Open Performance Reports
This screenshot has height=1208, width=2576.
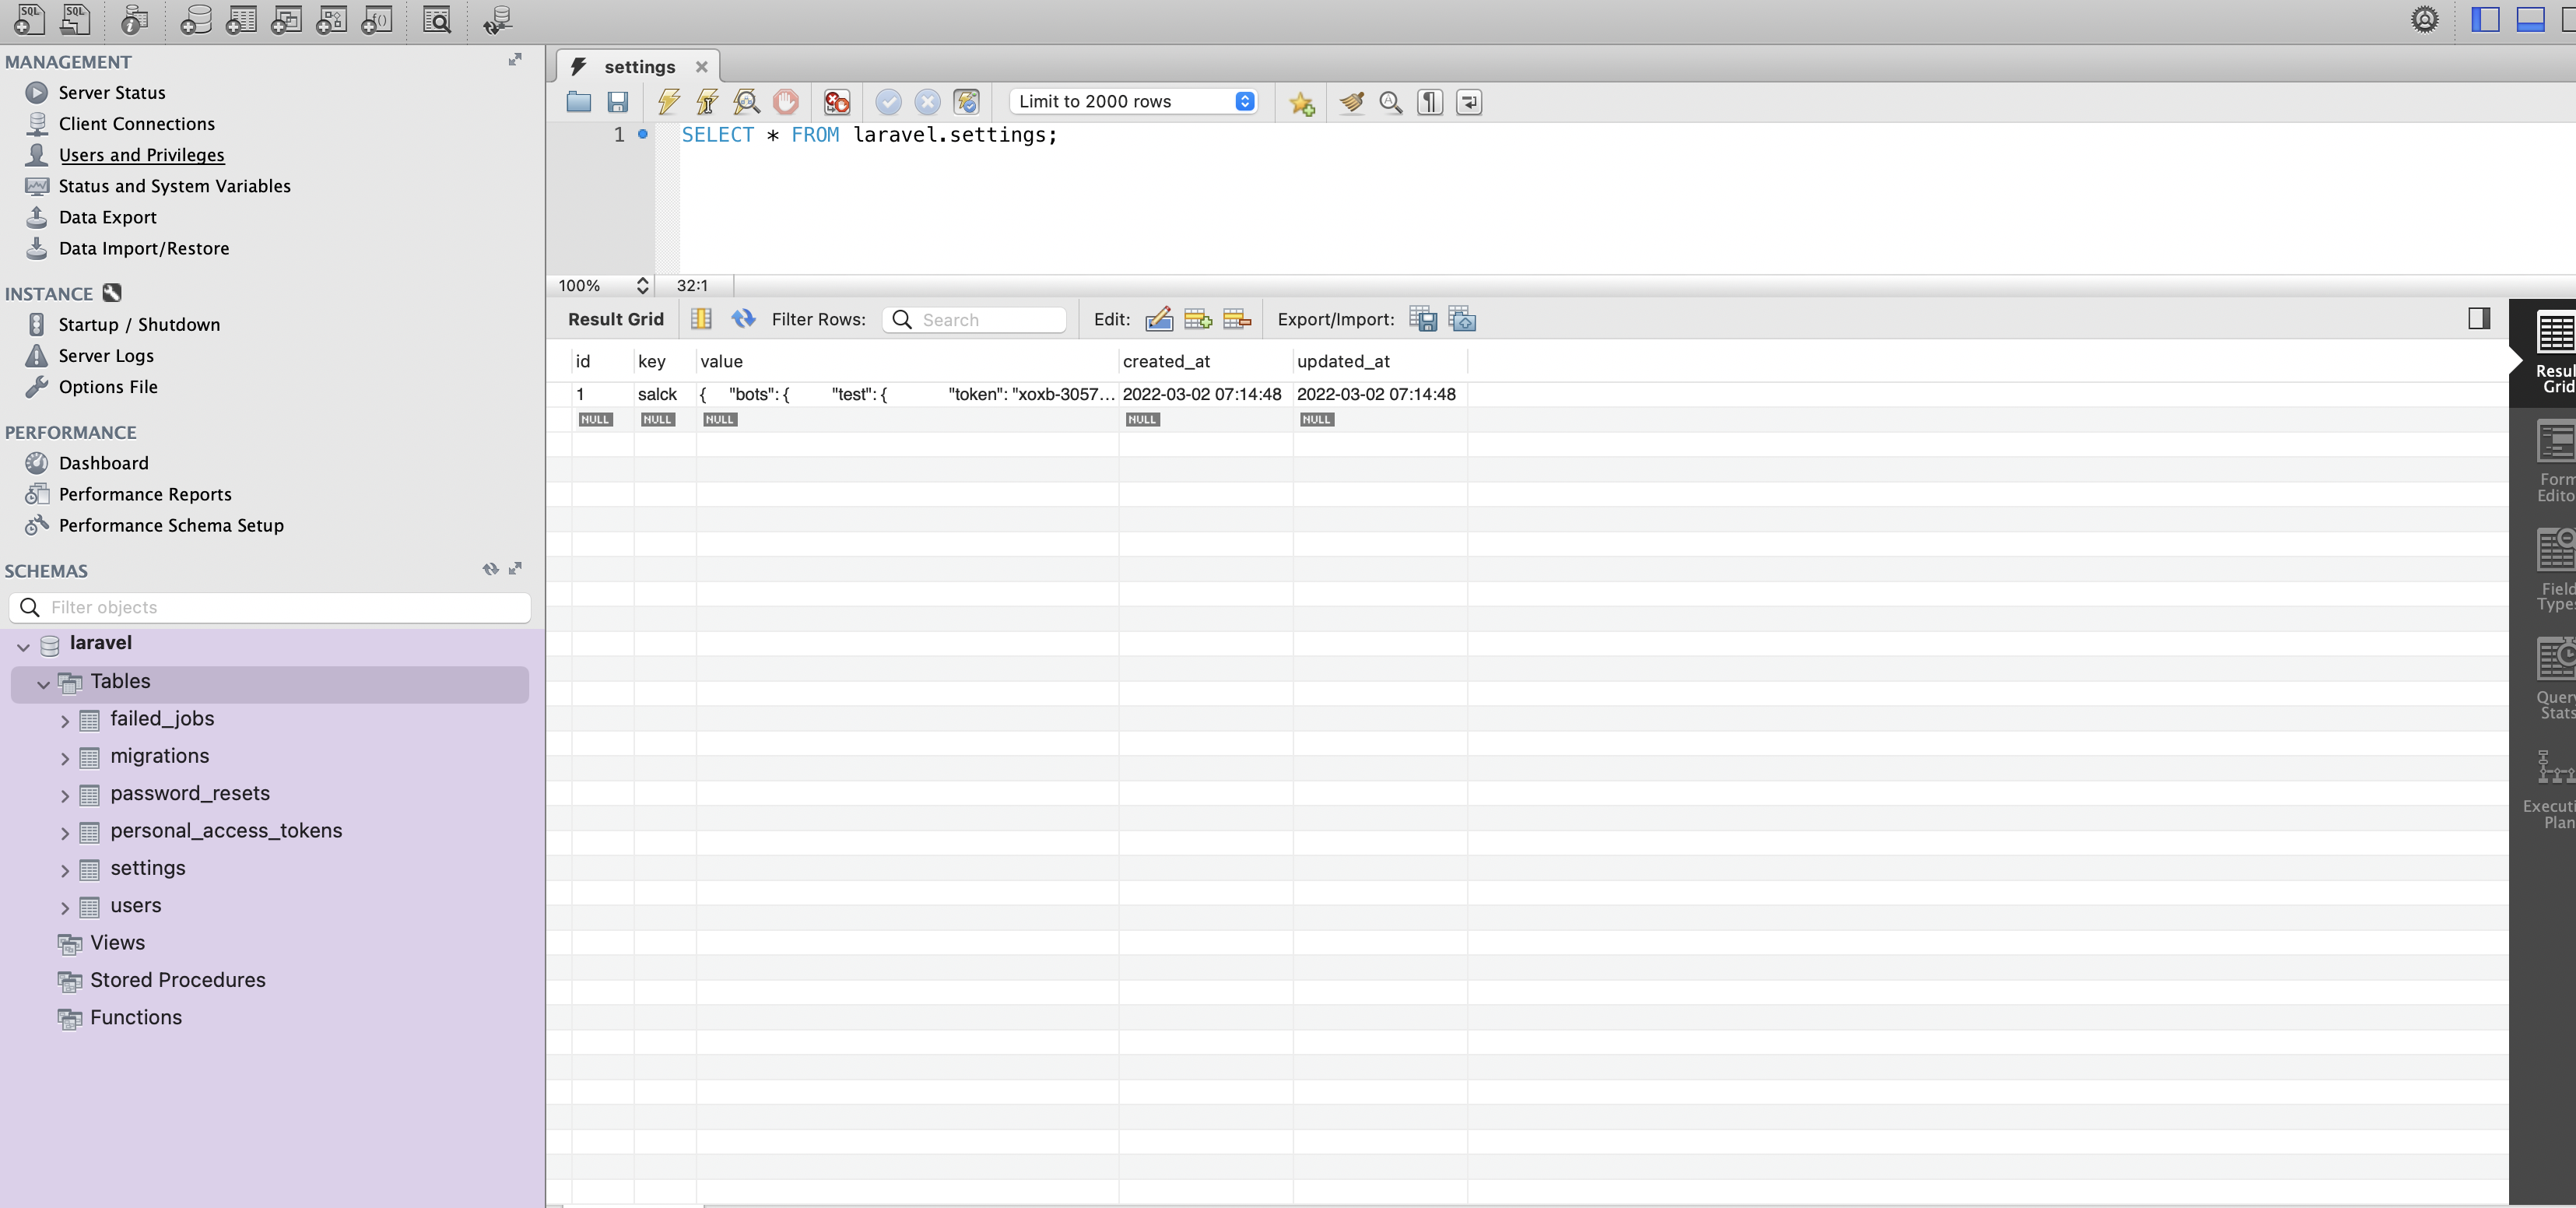tap(145, 494)
